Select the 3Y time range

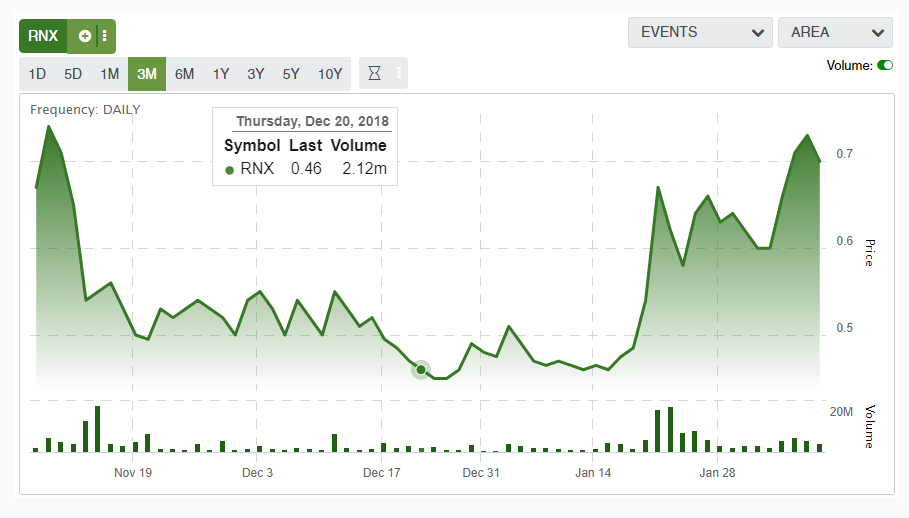tap(256, 74)
